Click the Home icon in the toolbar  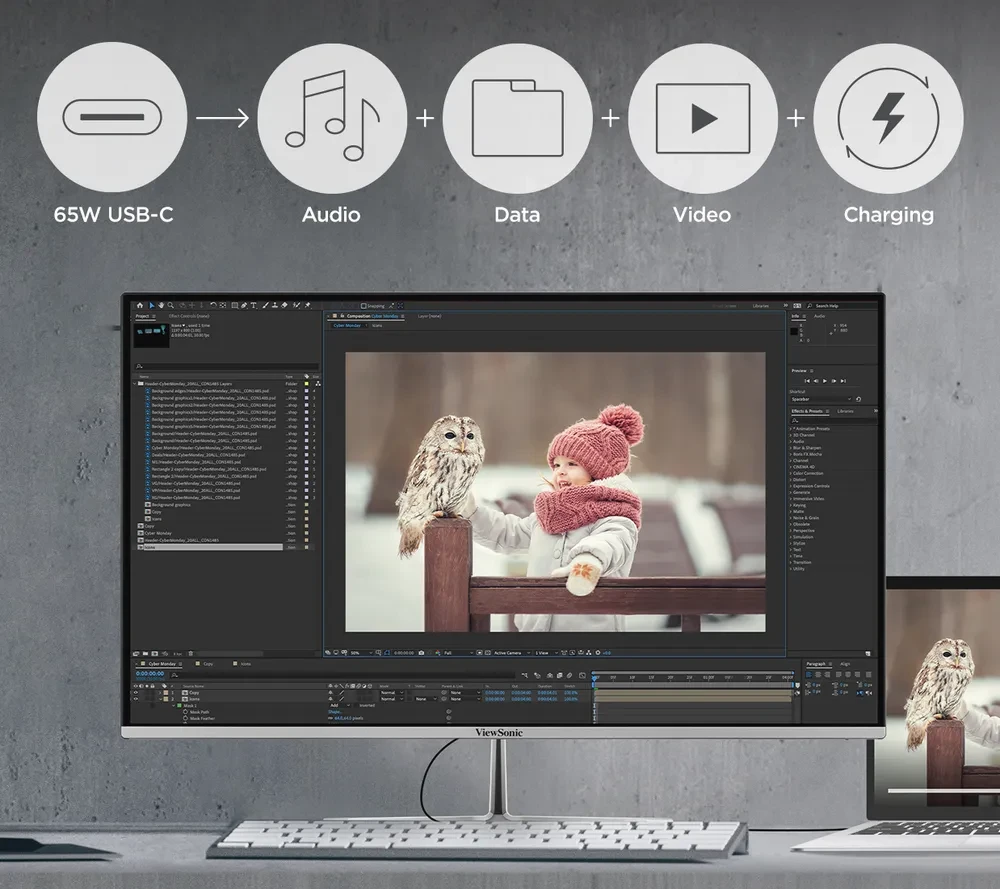coord(140,305)
